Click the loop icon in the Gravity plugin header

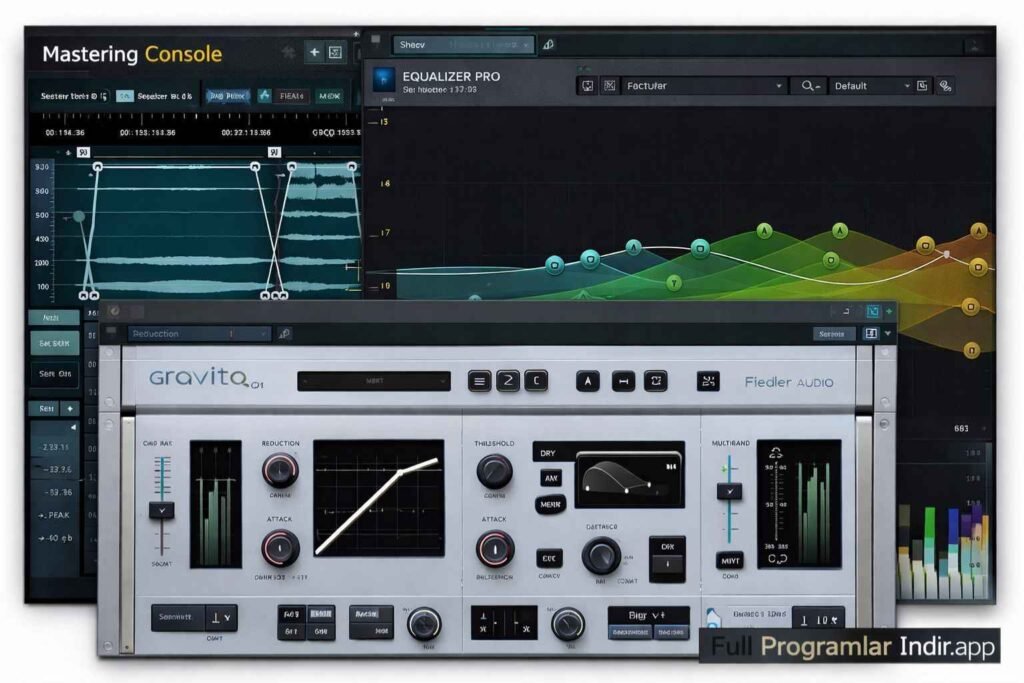655,380
